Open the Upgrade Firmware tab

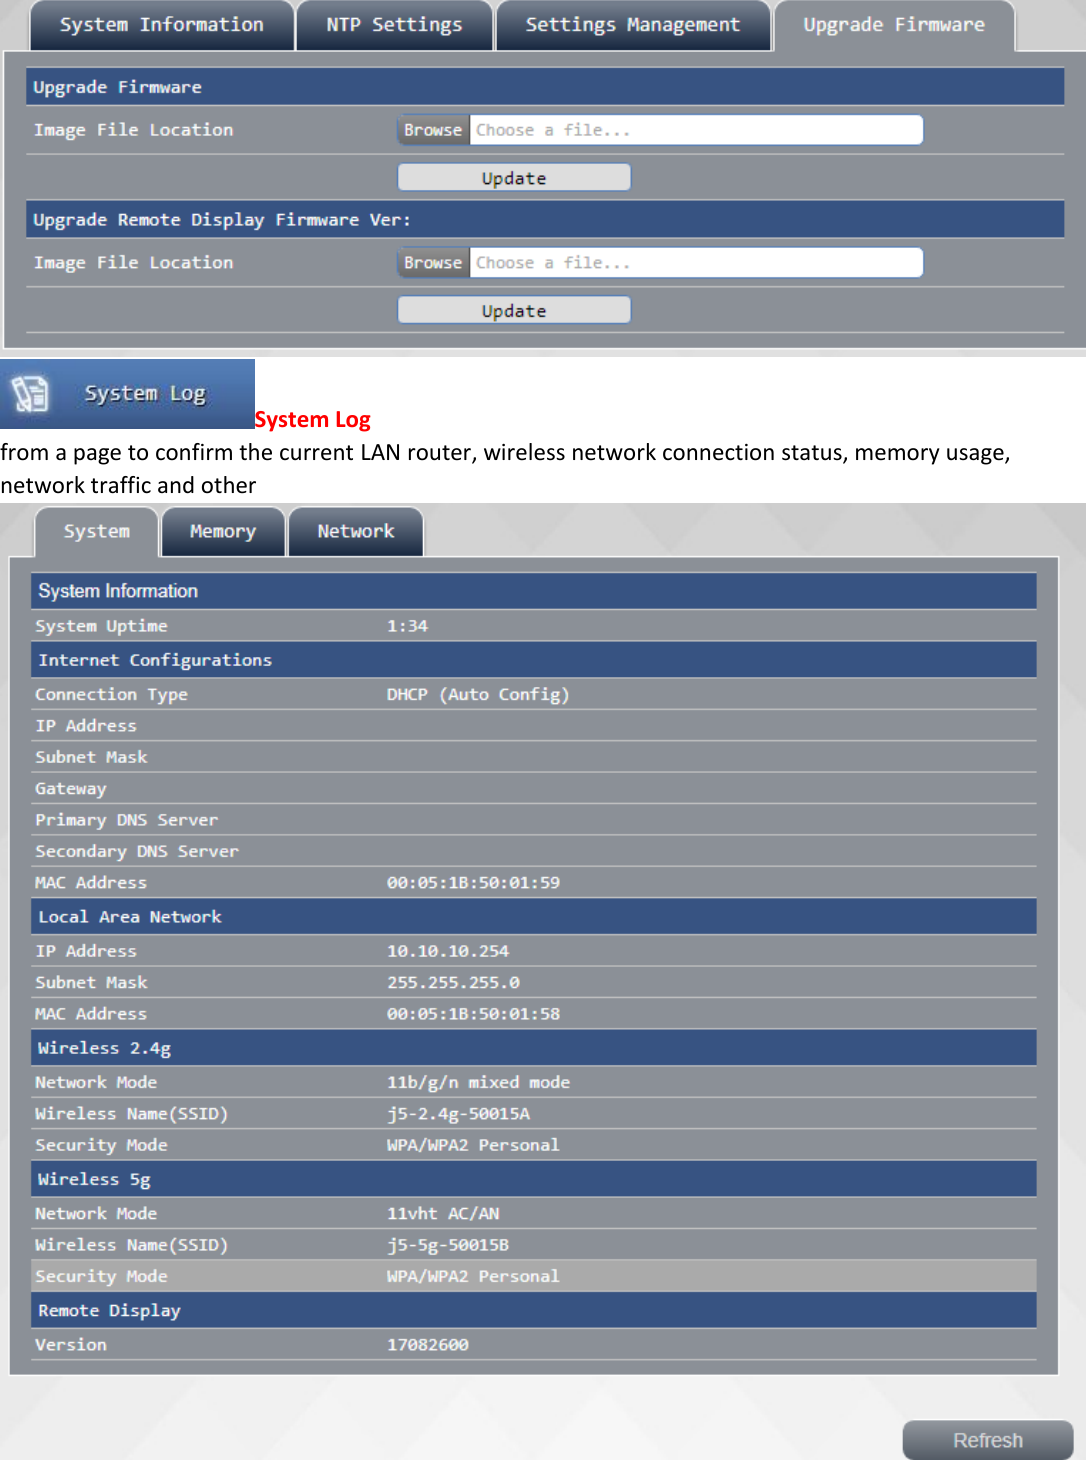892,24
